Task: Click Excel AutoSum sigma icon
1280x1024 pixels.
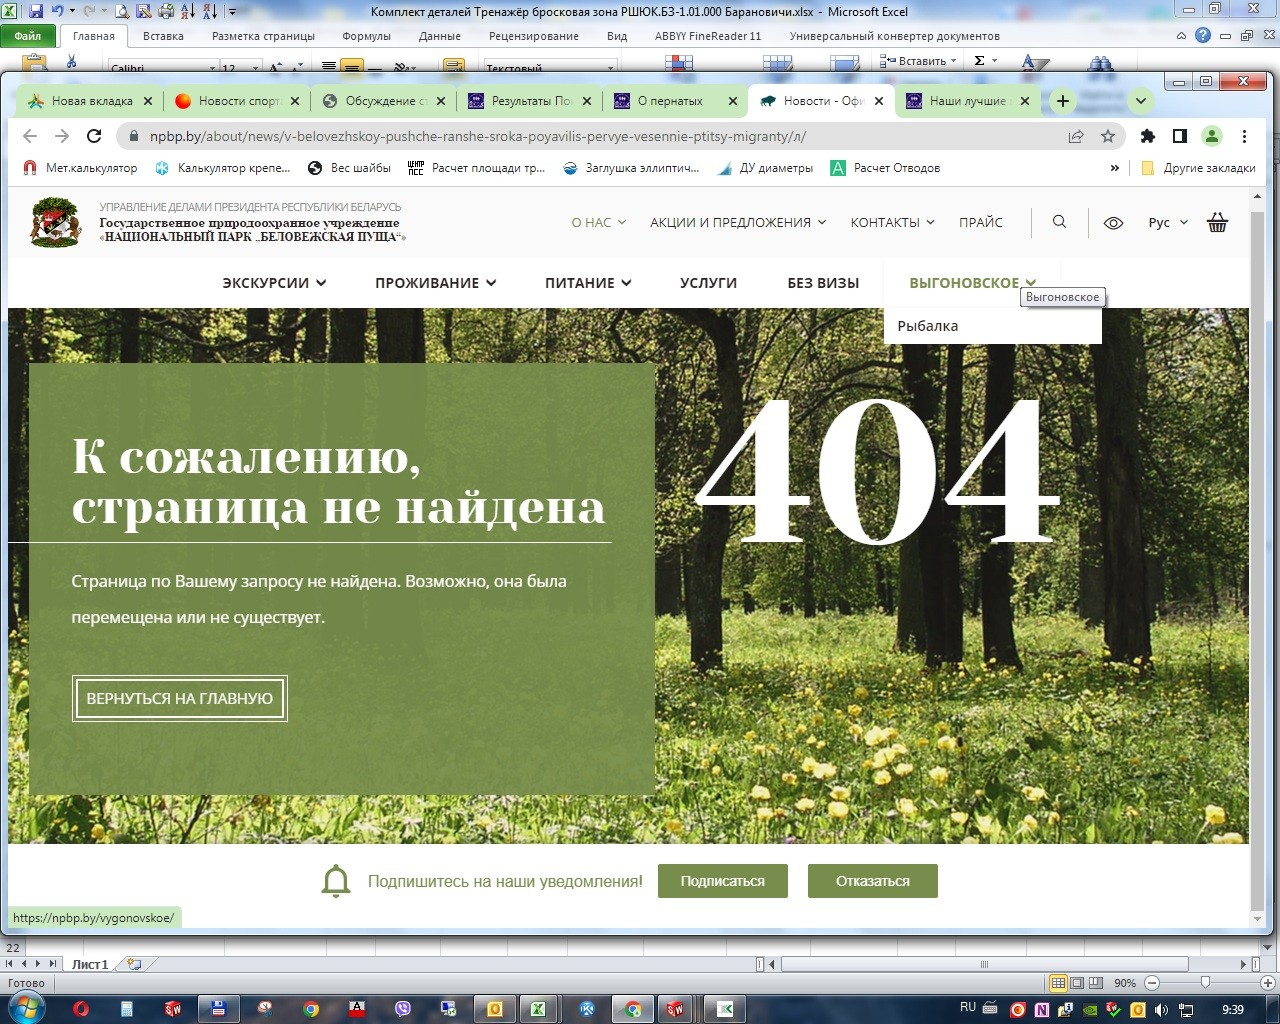Action: click(x=979, y=61)
